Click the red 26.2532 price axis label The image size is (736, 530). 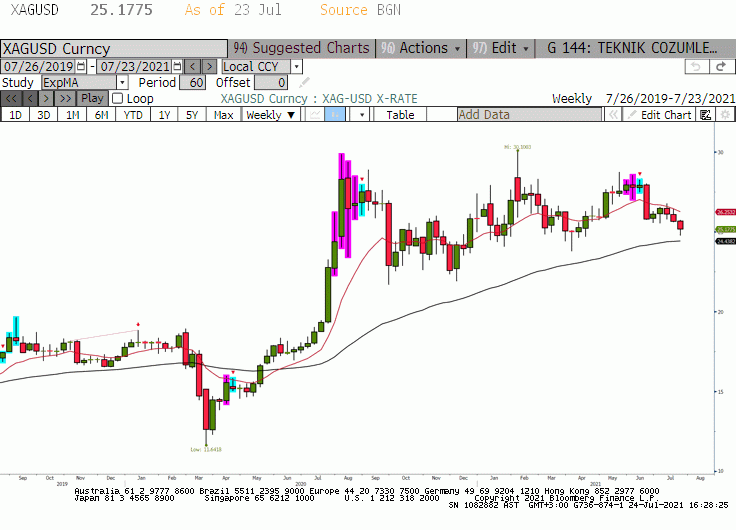pos(726,212)
